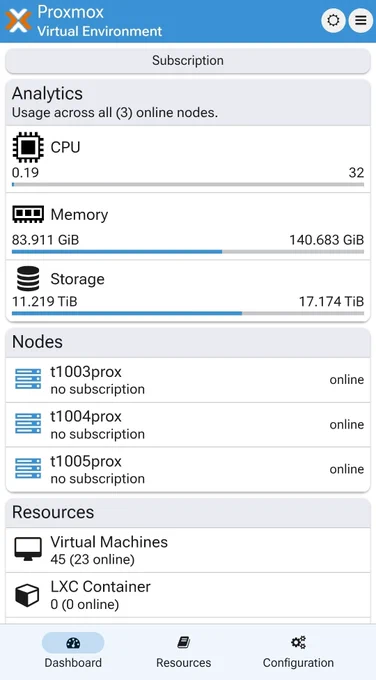Screen dimensions: 376x680
Task: Click the server icon for t1004prox
Action: click(28, 424)
